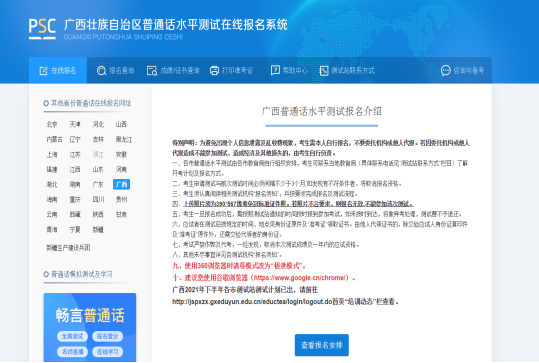Image resolution: width=539 pixels, height=363 pixels.
Task: Select the 四川 province link
Action: [x=98, y=199]
